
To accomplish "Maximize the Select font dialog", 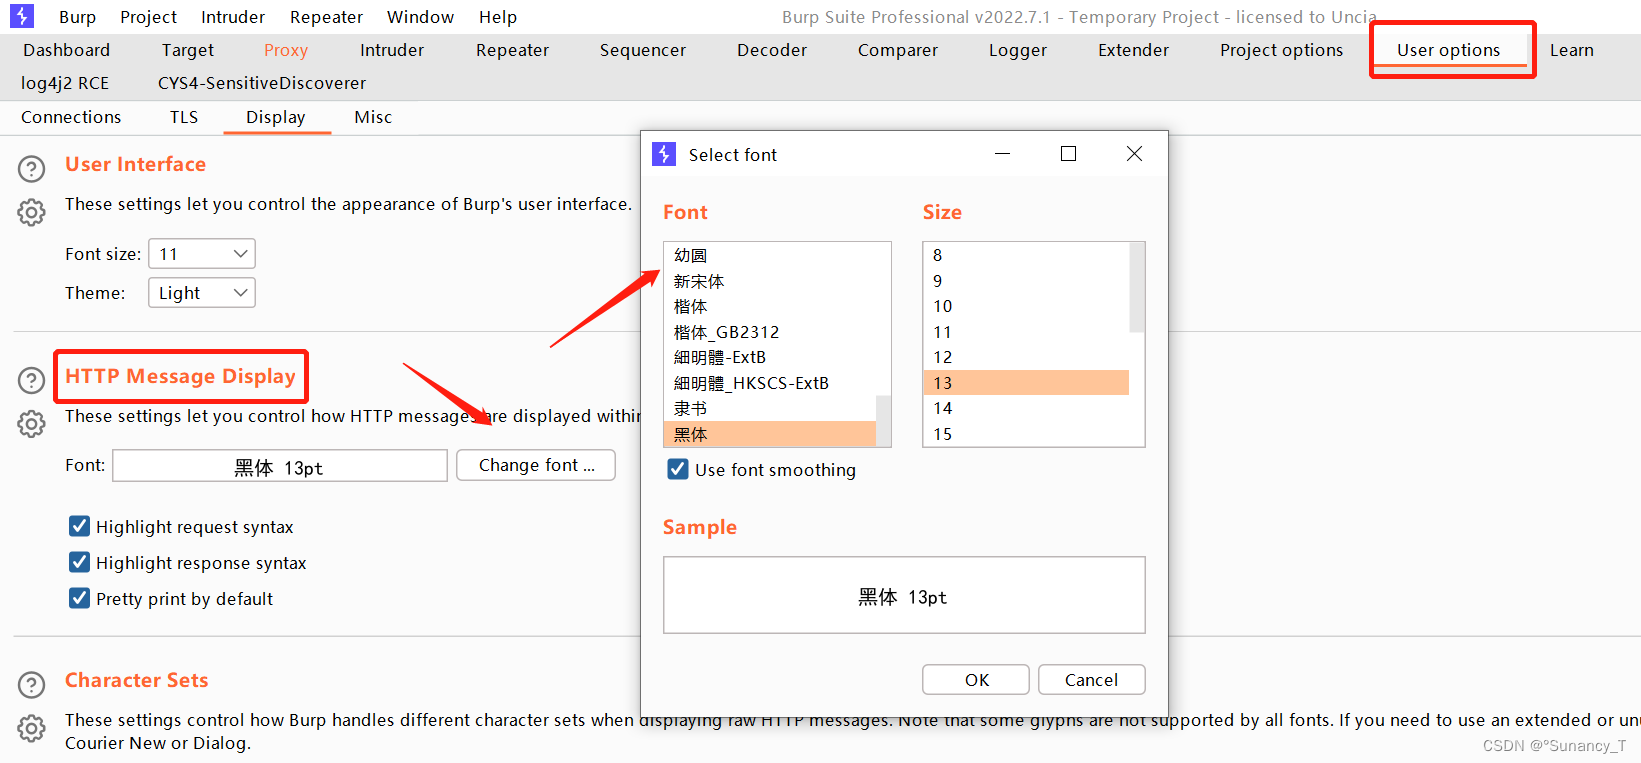I will [x=1068, y=154].
